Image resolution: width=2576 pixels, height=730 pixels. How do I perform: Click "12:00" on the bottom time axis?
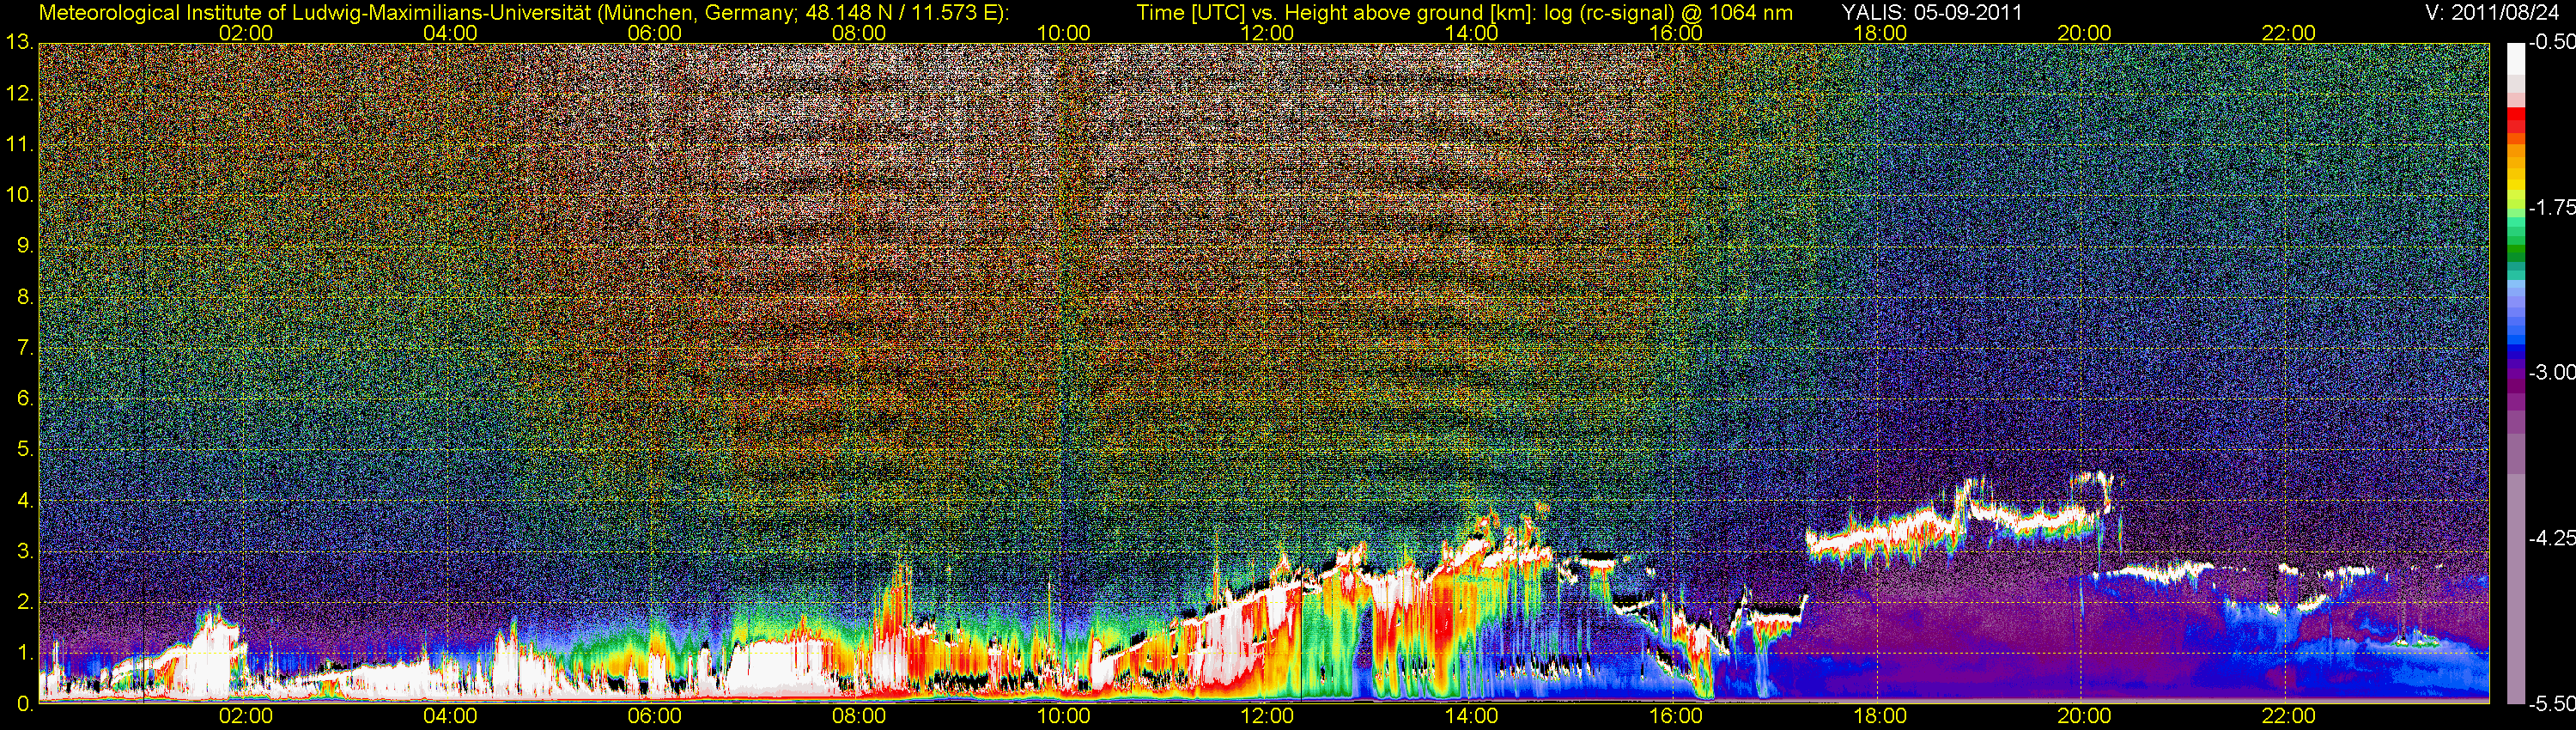point(1267,716)
